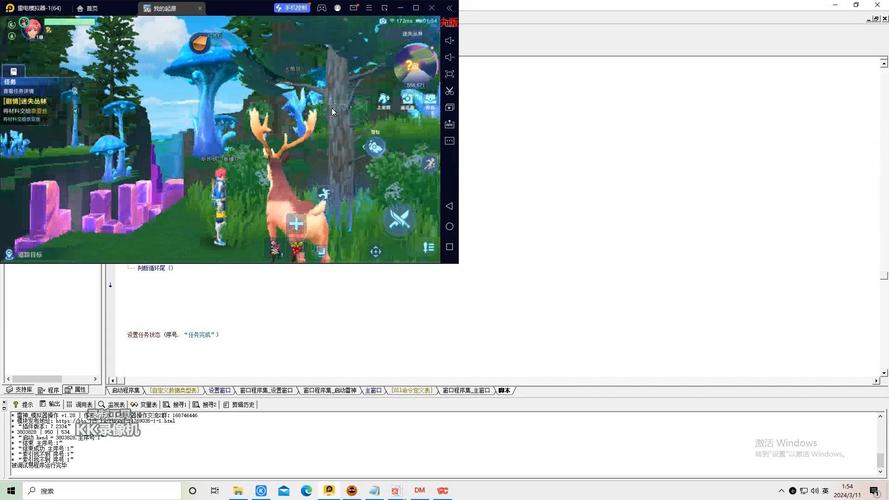Tap the track target button at game bottom-left
Image resolution: width=889 pixels, height=500 pixels.
tap(23, 255)
